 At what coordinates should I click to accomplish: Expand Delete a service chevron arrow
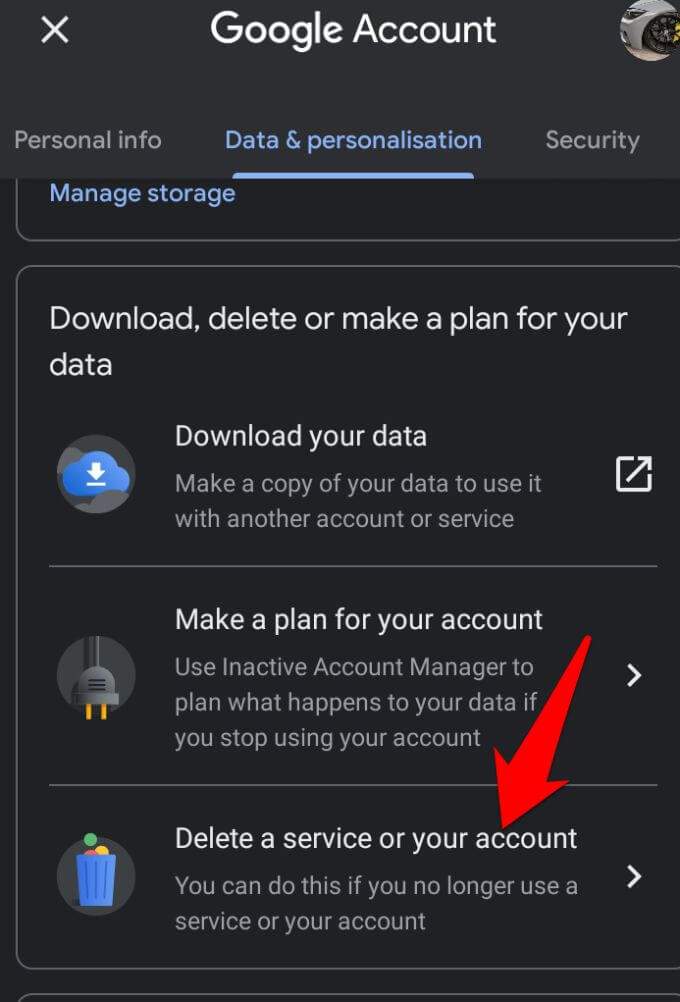pos(633,877)
